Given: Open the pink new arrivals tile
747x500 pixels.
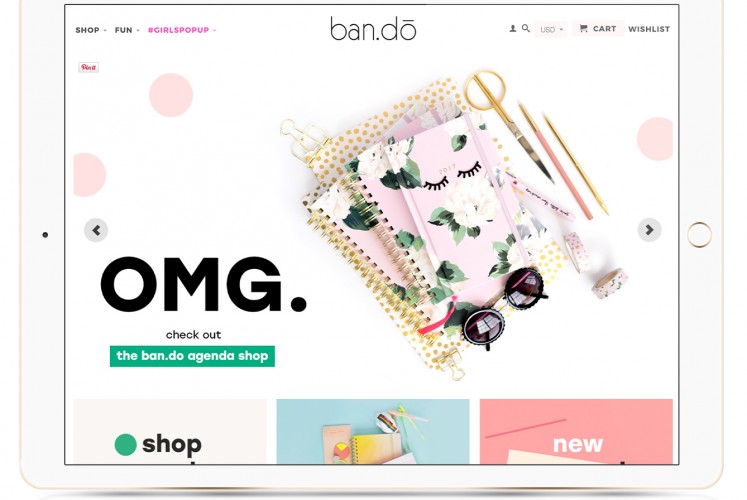Looking at the screenshot, I should [x=576, y=431].
